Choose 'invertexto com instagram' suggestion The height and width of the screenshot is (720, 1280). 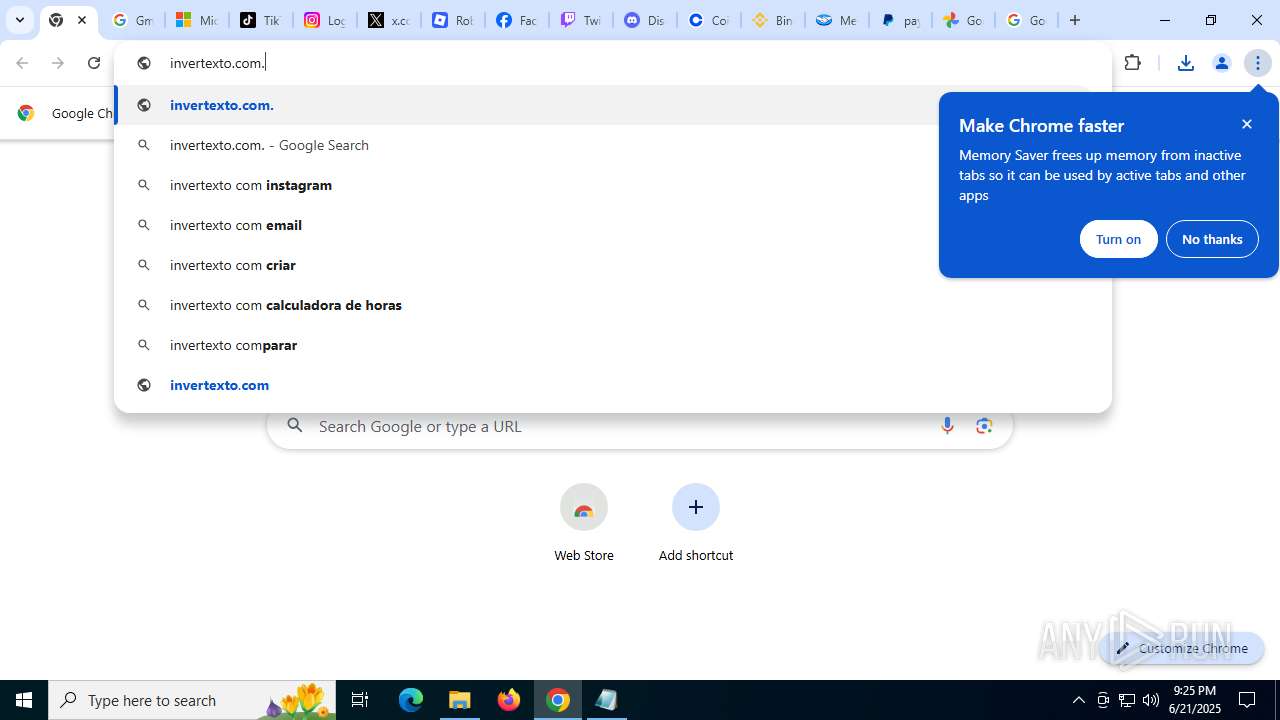click(613, 185)
